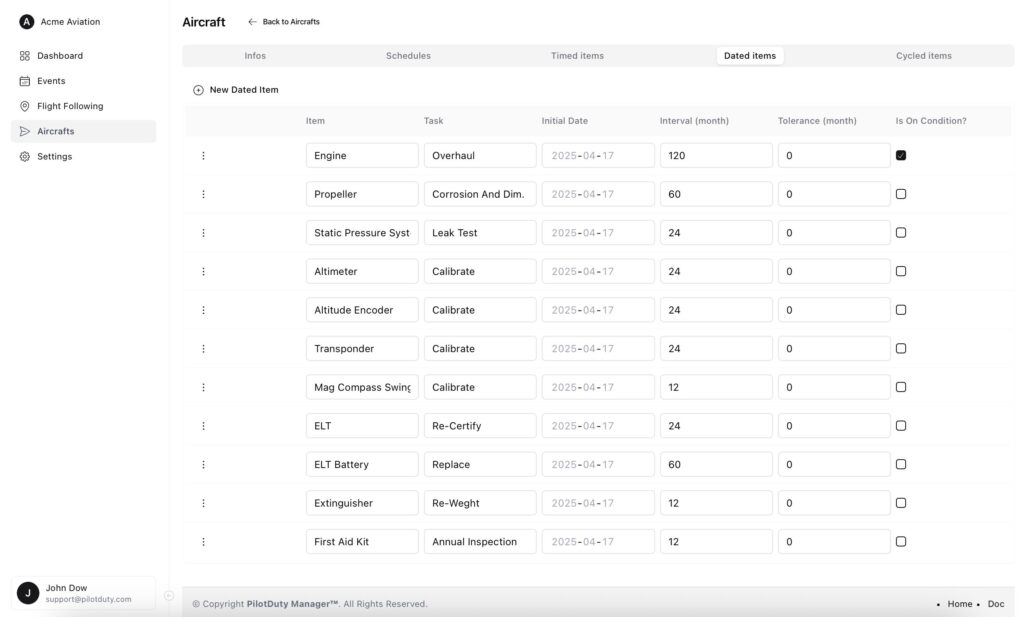
Task: Click the Dashboard grid icon in sidebar
Action: tap(25, 56)
